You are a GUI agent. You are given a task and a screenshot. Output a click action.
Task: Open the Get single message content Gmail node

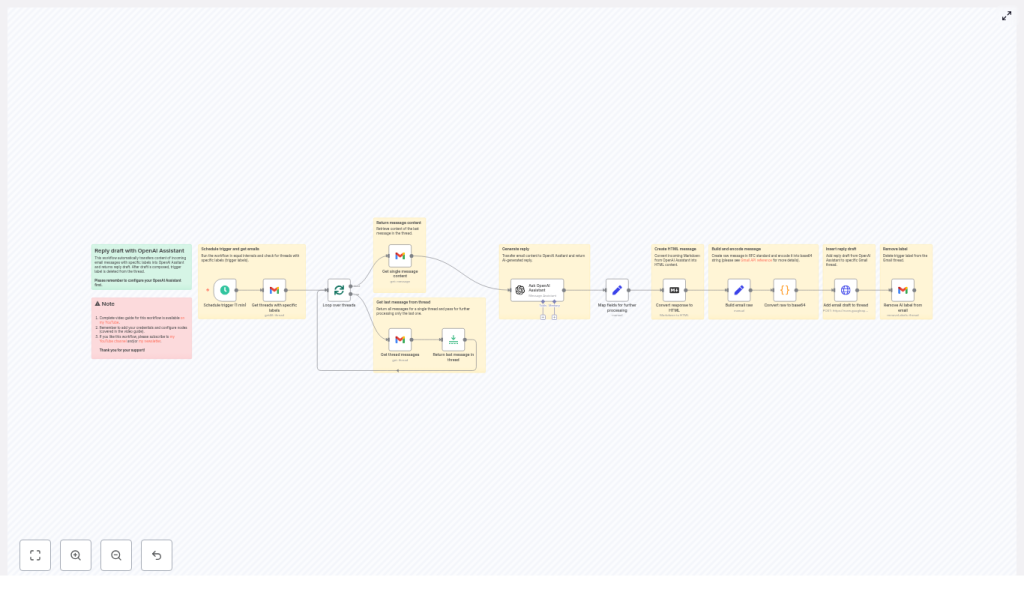(x=399, y=257)
